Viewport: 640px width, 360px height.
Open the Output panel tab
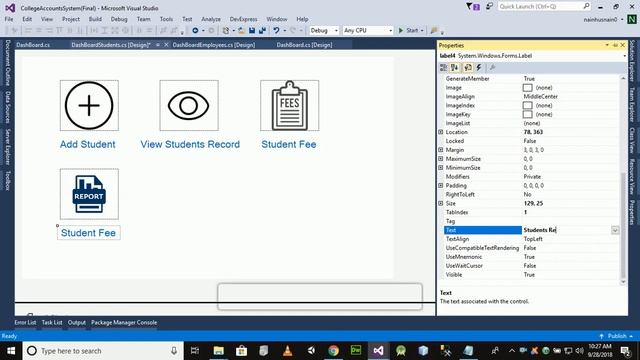(77, 322)
